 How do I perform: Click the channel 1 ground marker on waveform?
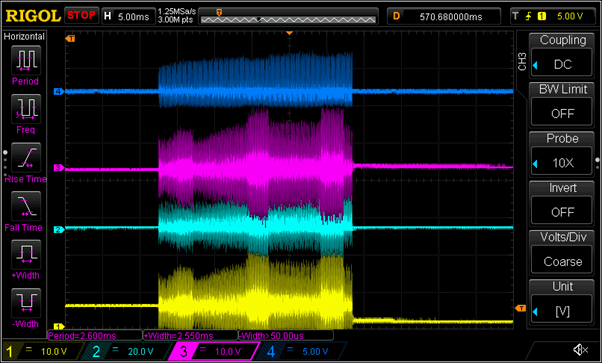tap(58, 327)
